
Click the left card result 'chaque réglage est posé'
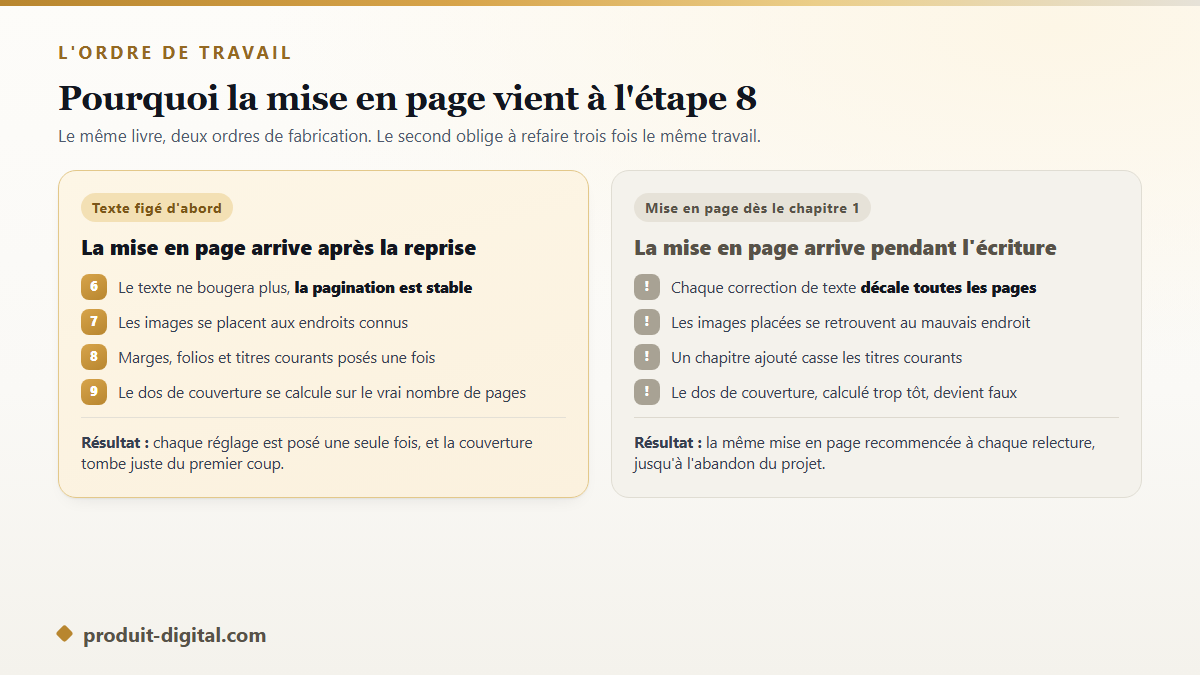(307, 453)
